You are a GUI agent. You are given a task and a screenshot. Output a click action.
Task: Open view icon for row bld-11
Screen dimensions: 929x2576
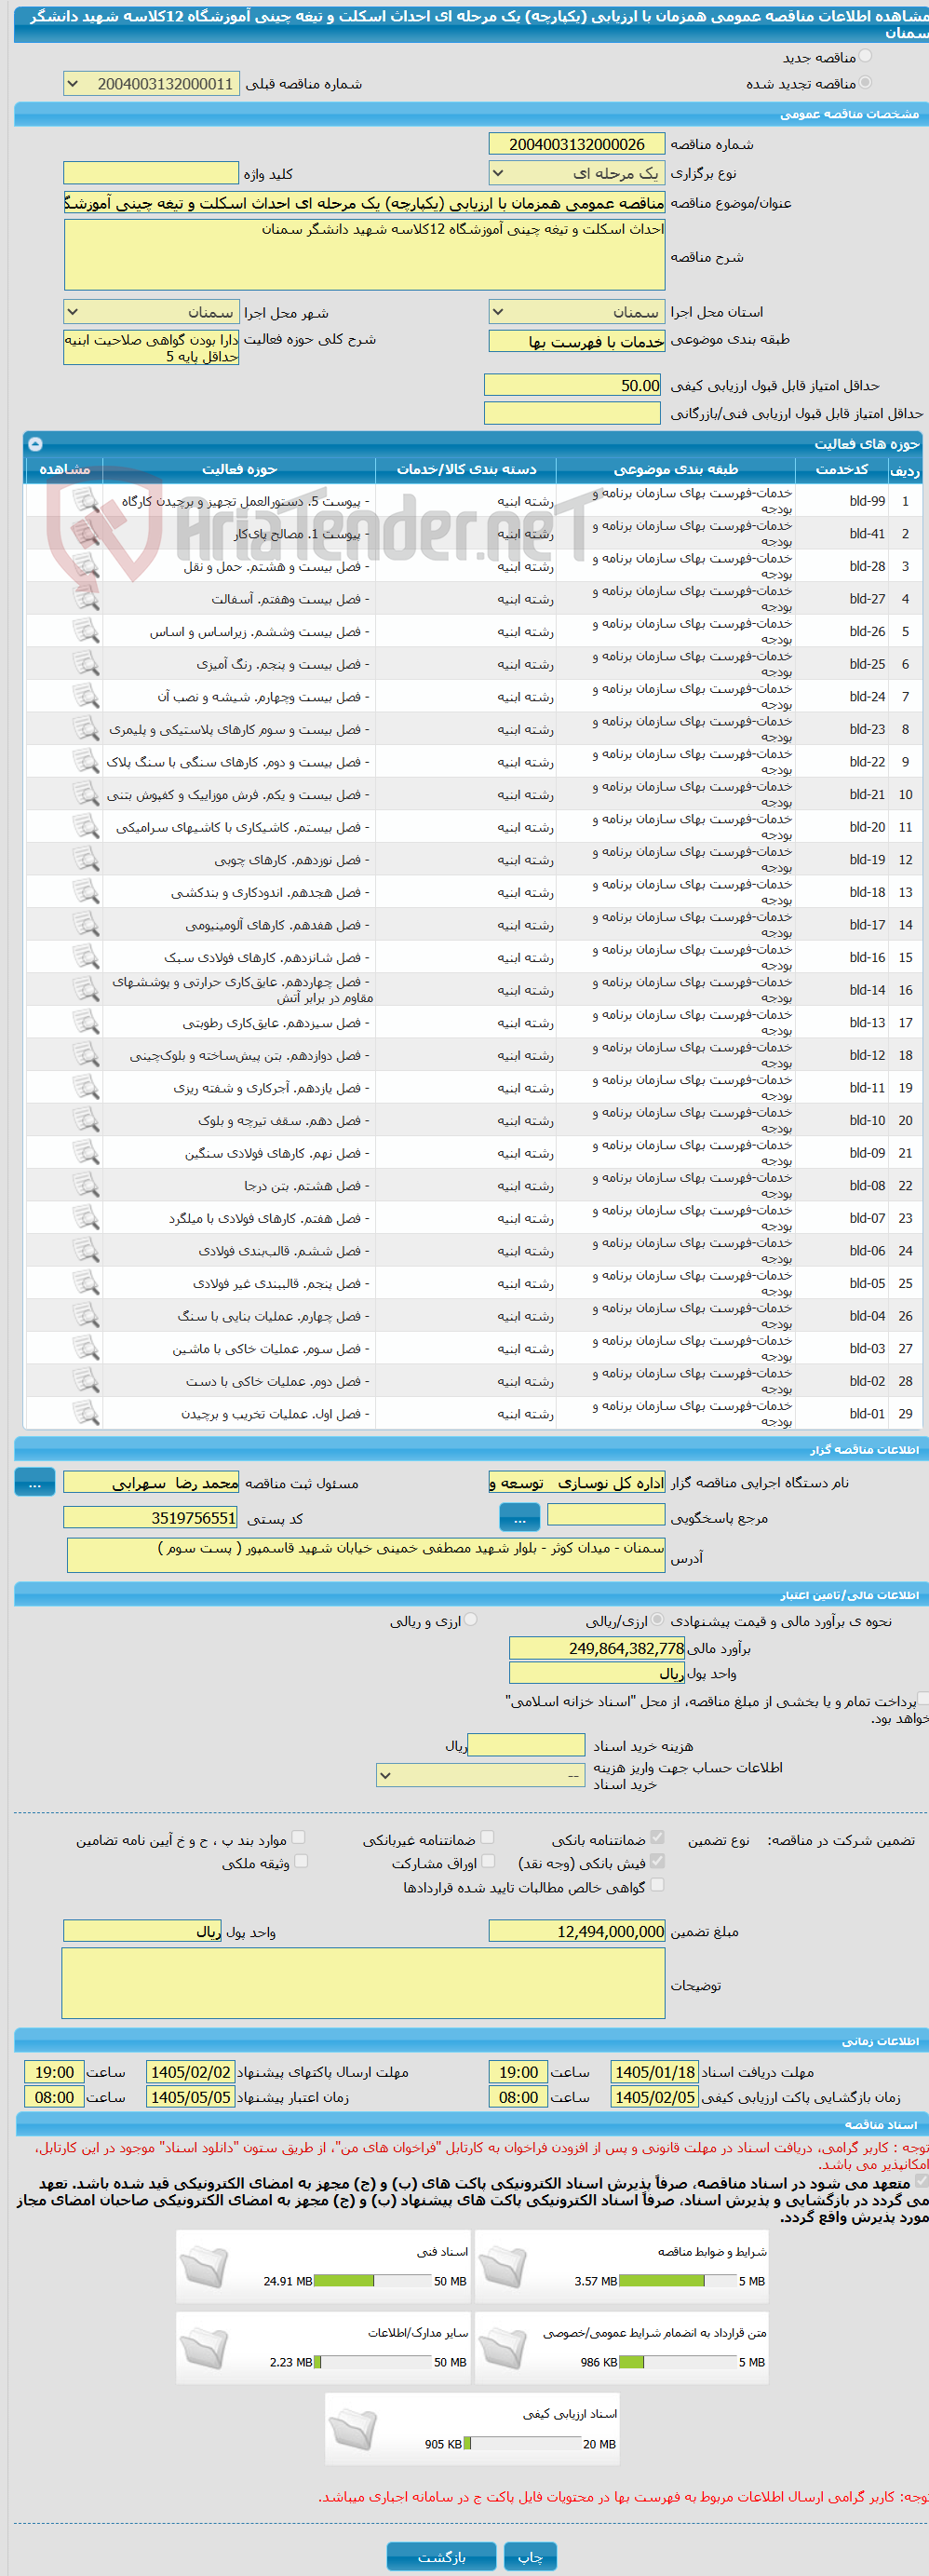point(86,1088)
